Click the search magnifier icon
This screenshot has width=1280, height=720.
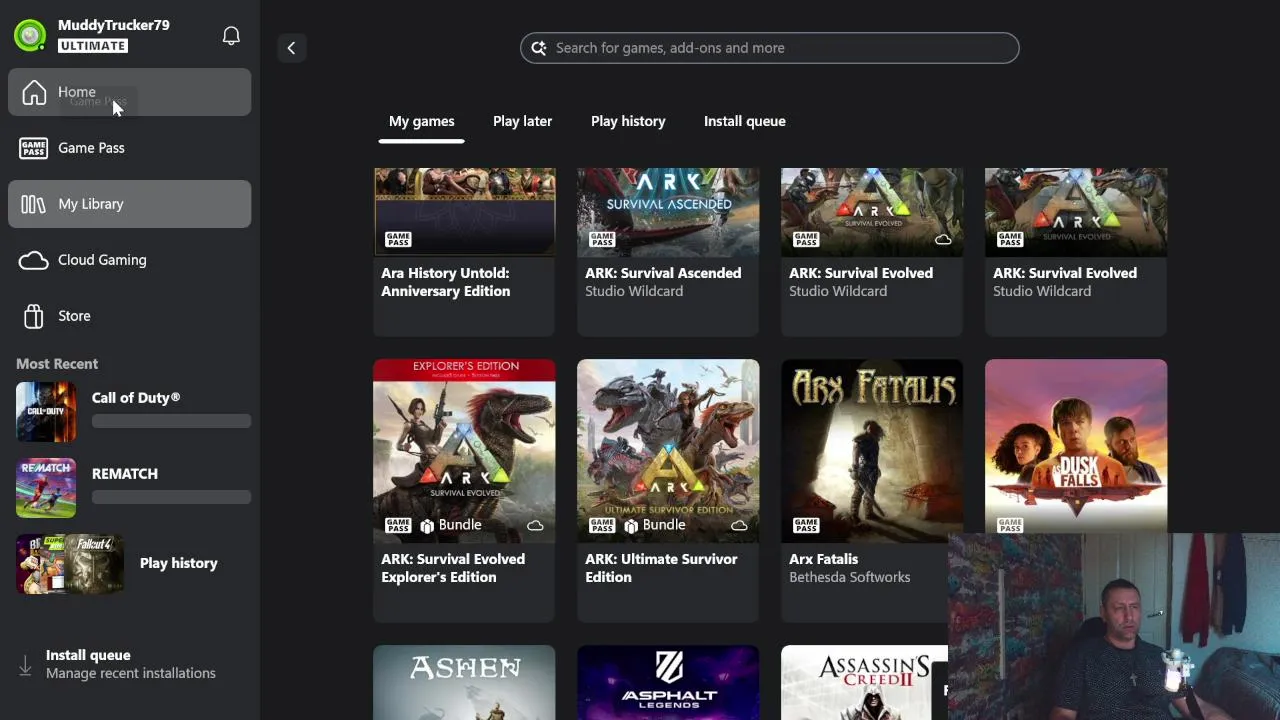click(539, 48)
